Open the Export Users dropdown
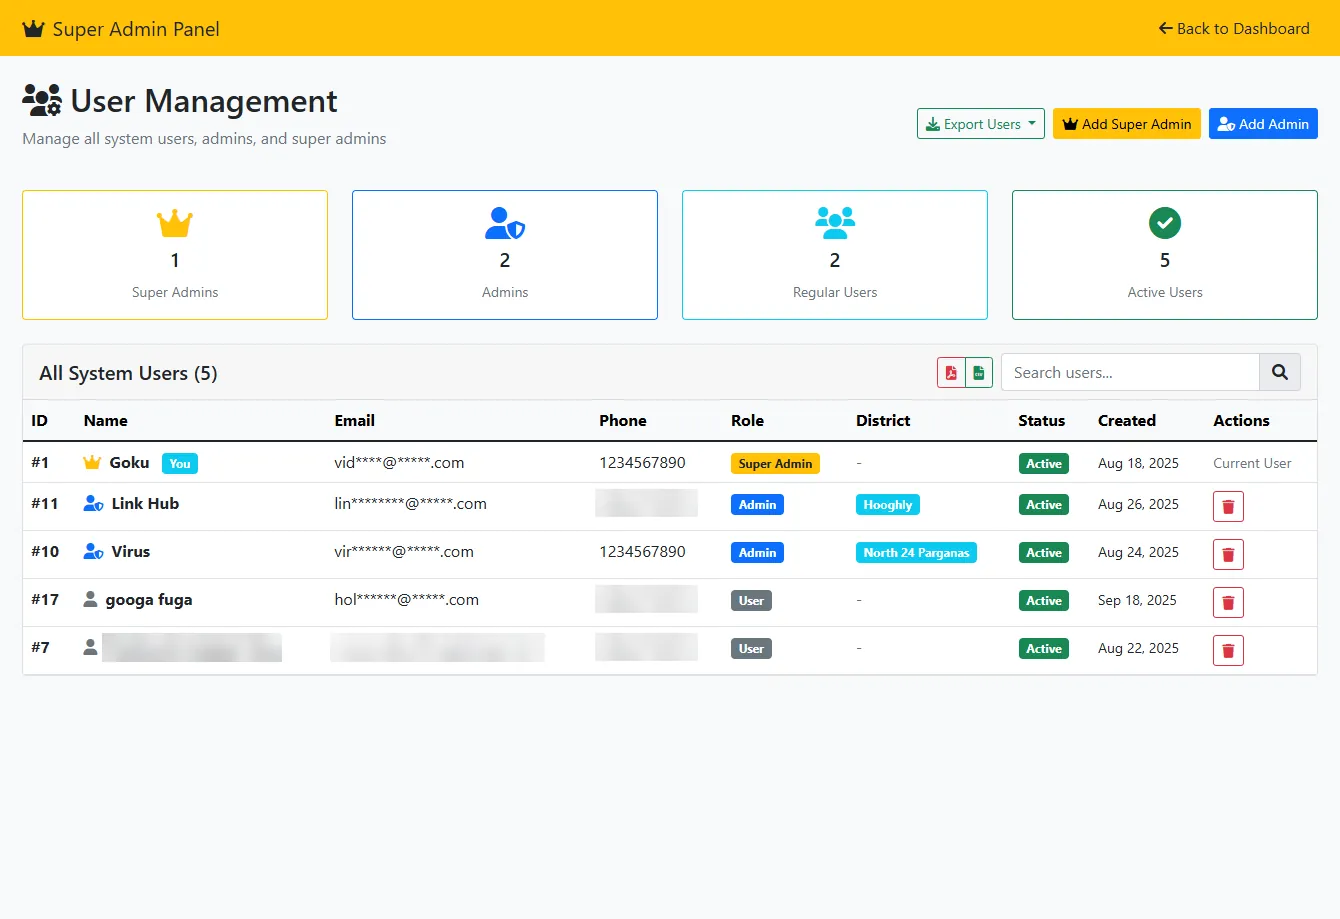Viewport: 1340px width, 919px height. coord(981,124)
